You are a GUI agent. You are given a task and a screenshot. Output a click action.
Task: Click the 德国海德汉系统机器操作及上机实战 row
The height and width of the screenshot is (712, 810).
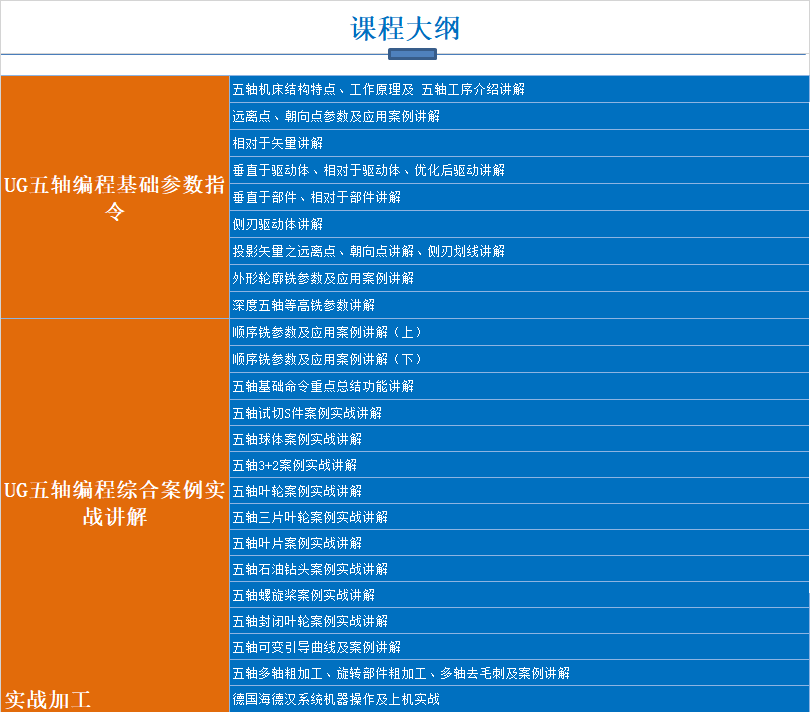(336, 699)
